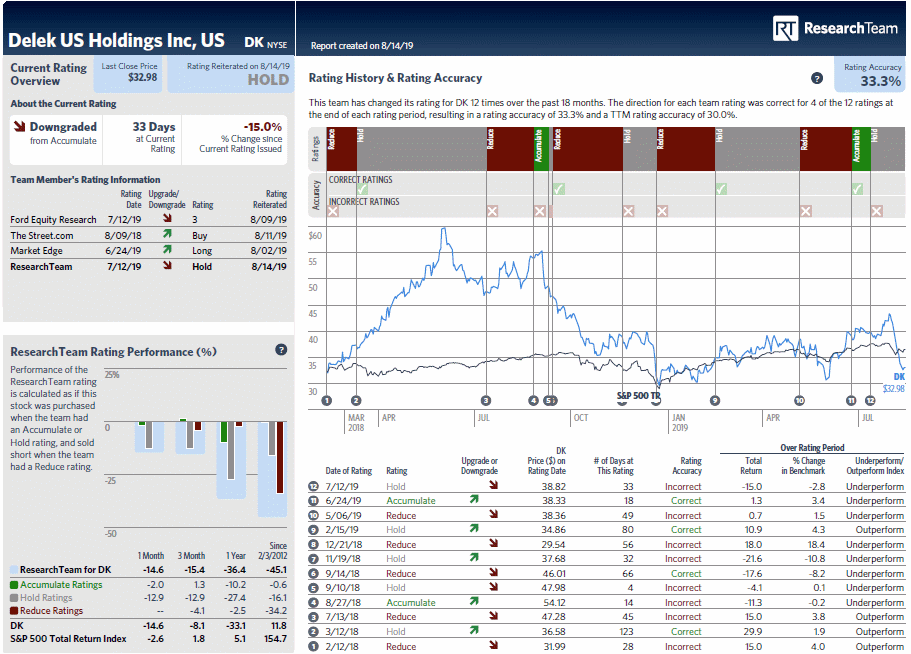Select chart marker number 3
Screen dimensions: 911x654
(x=486, y=400)
